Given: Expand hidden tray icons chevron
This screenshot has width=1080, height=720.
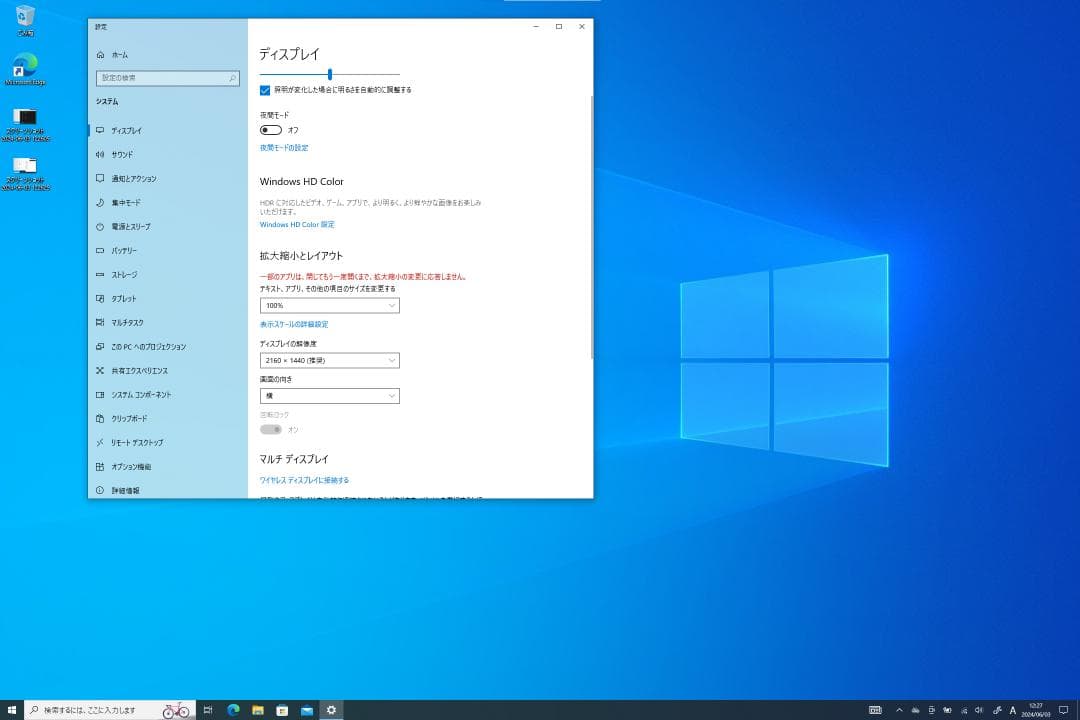Looking at the screenshot, I should [899, 710].
